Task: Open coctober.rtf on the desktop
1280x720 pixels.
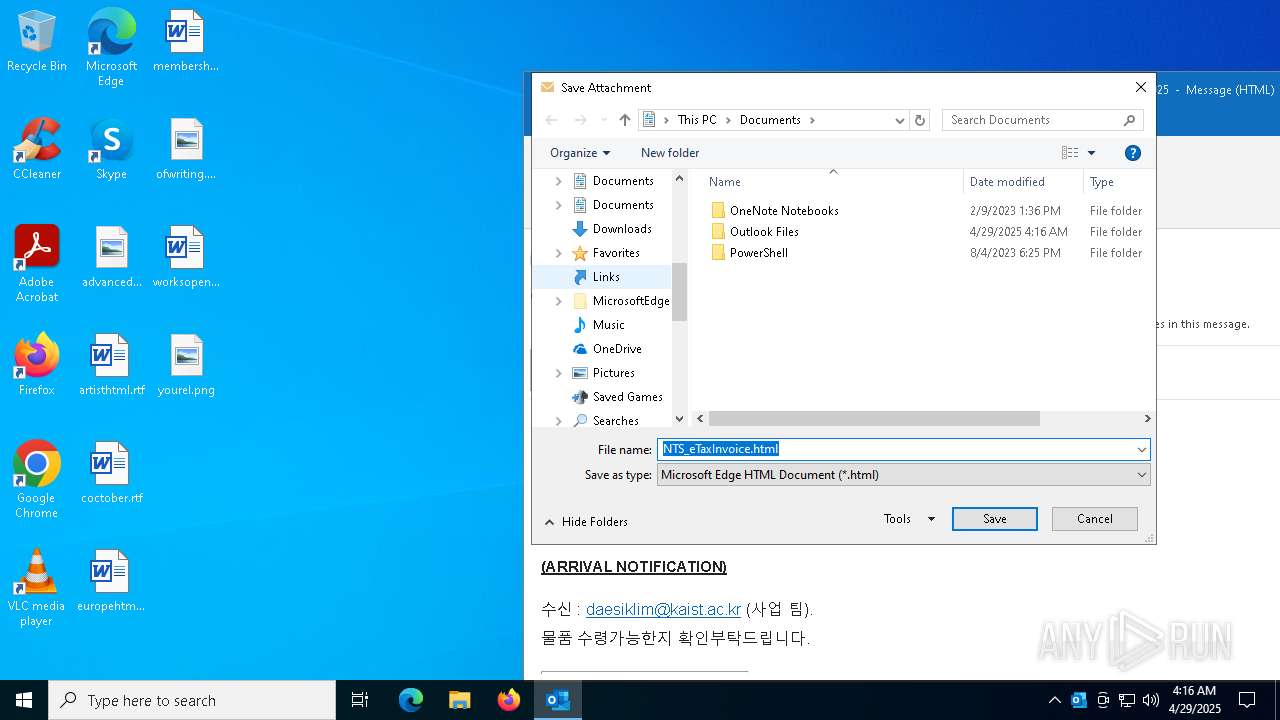Action: (111, 474)
